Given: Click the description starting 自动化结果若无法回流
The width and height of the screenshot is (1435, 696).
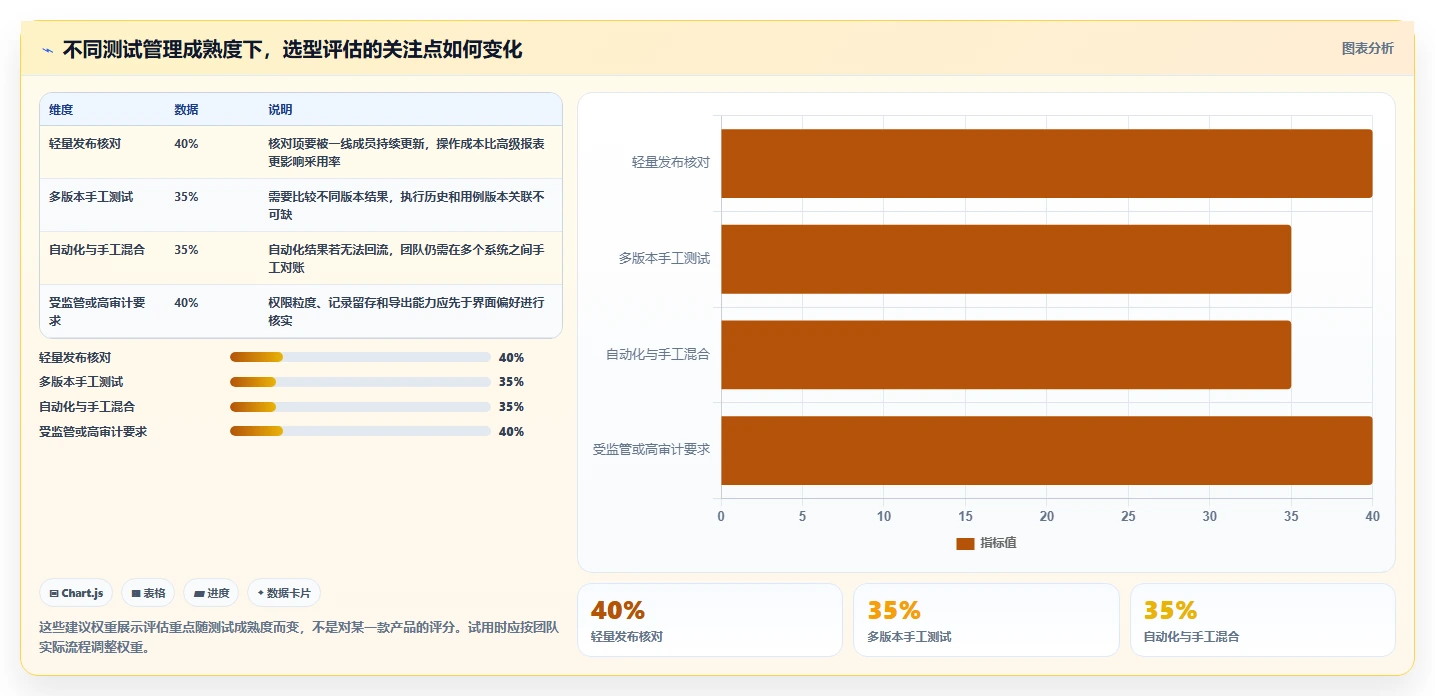Looking at the screenshot, I should (406, 258).
